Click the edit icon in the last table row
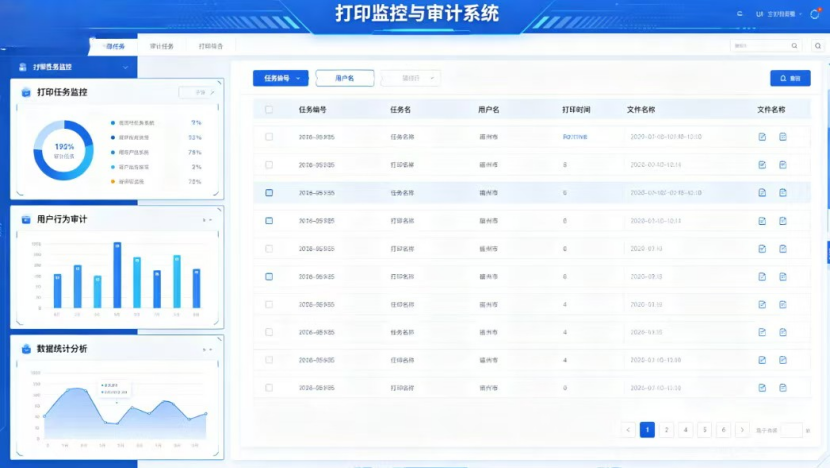Screen dimensions: 830x468 pos(762,388)
